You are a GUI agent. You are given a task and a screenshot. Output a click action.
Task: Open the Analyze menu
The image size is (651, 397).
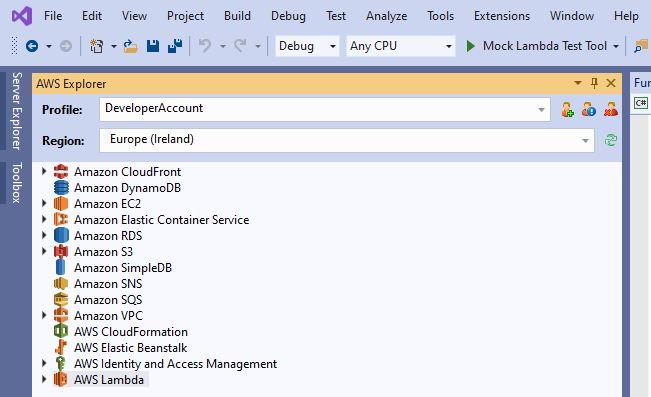(386, 16)
